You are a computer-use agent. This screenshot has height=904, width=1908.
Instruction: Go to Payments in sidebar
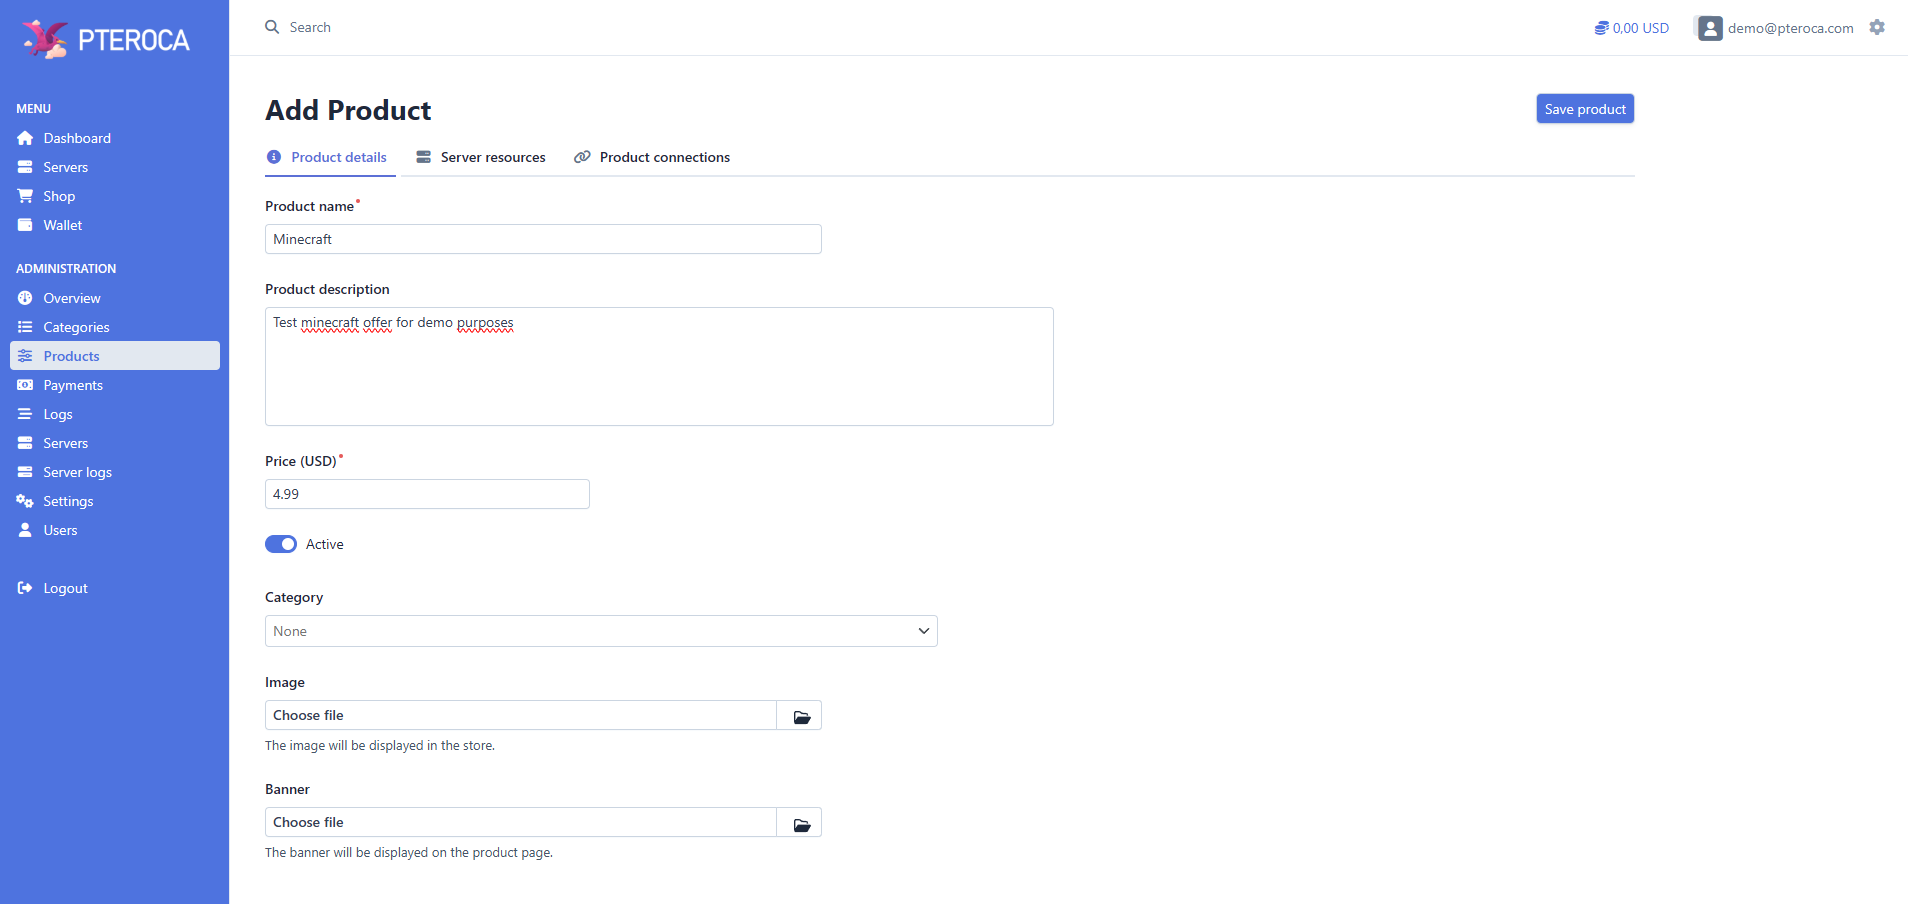click(73, 385)
